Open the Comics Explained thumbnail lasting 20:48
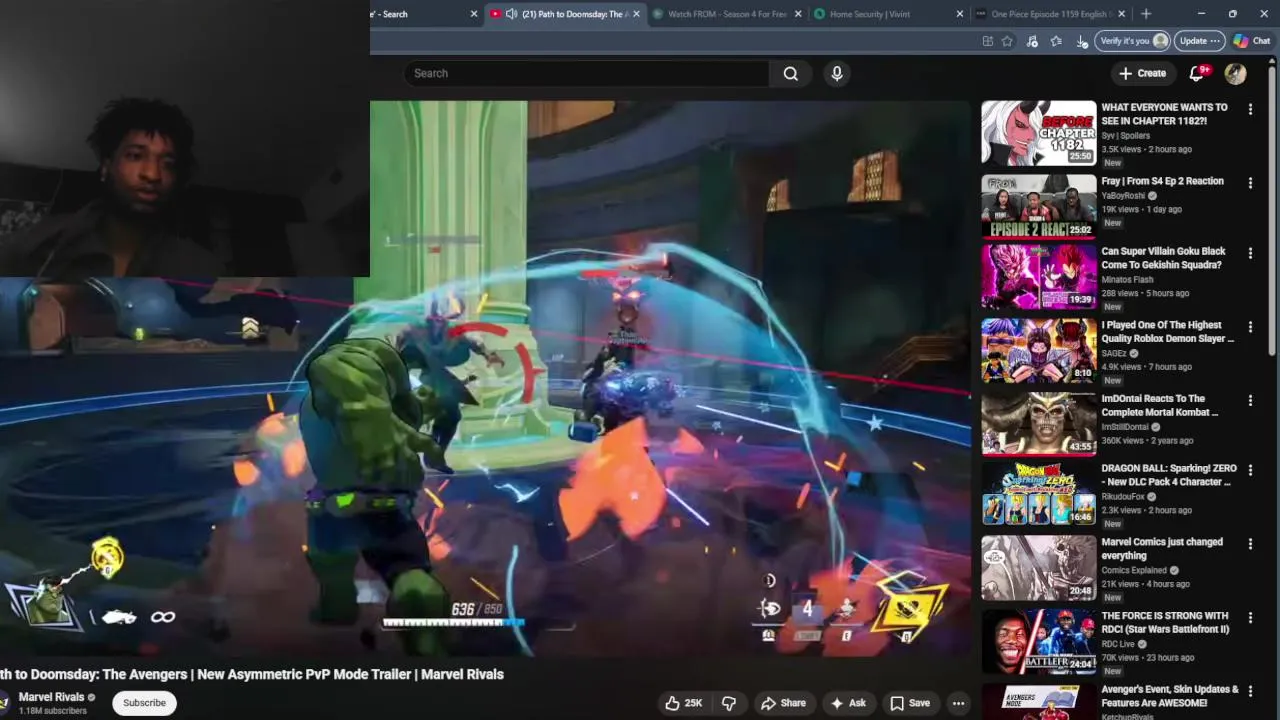Screen dimensions: 1280x720 (x=1038, y=568)
